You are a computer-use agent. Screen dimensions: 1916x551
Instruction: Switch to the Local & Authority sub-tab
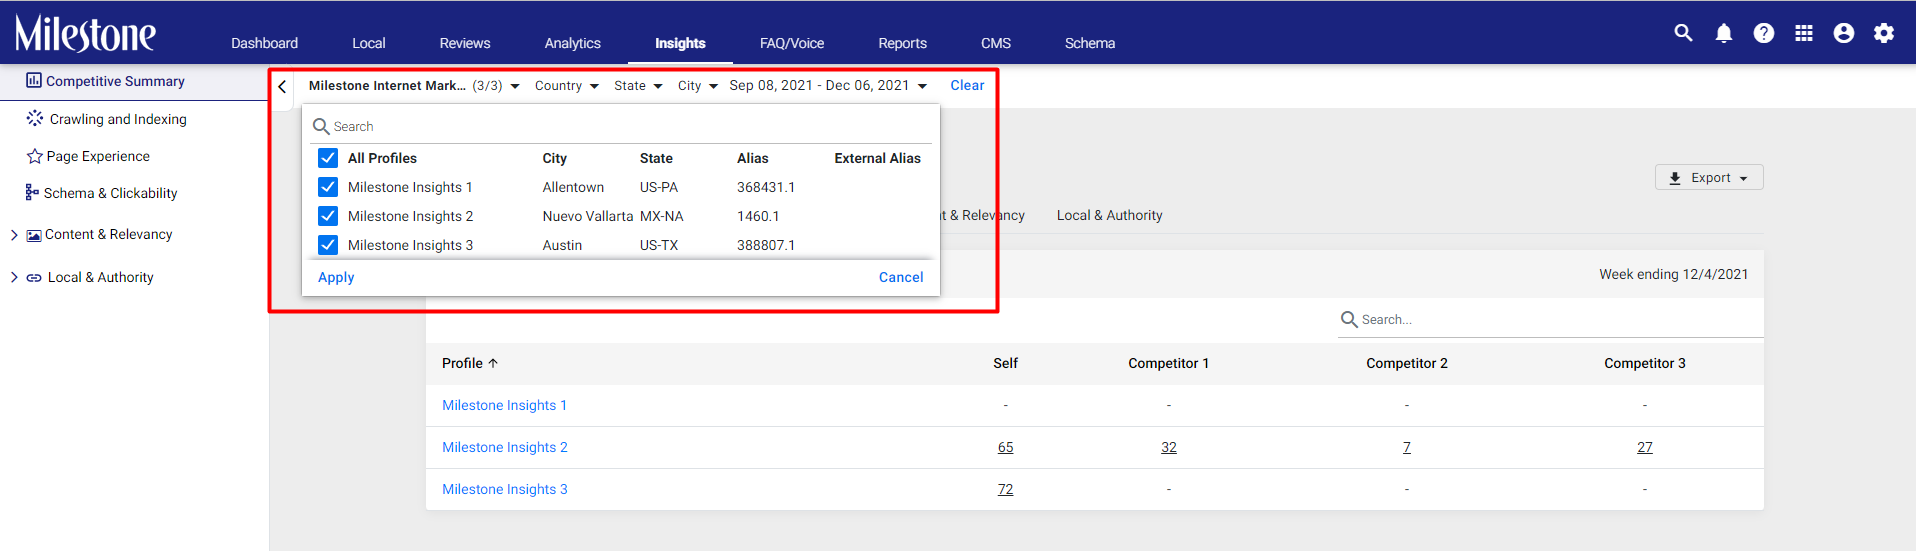1110,215
